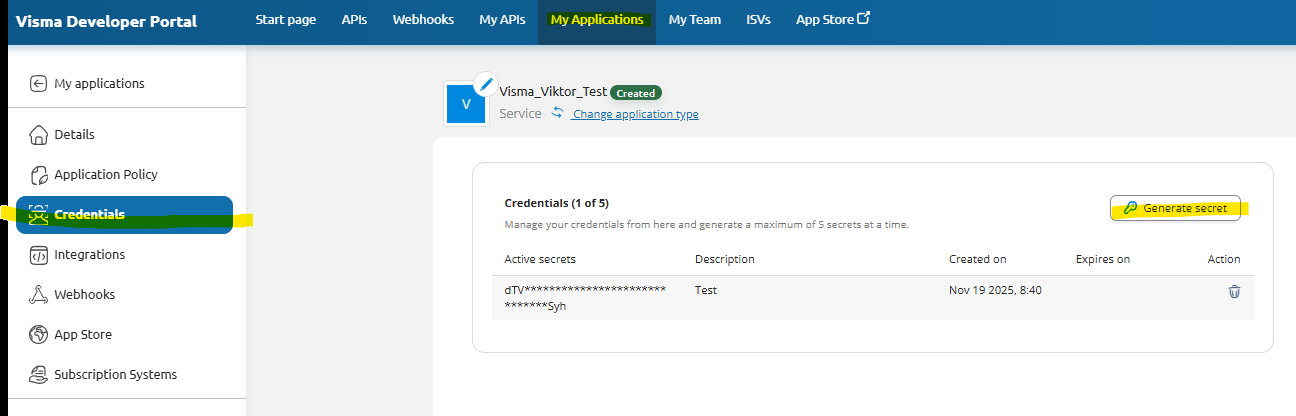Screen dimensions: 1296x416
Task: Click the Active secrets column header
Action: 540,259
